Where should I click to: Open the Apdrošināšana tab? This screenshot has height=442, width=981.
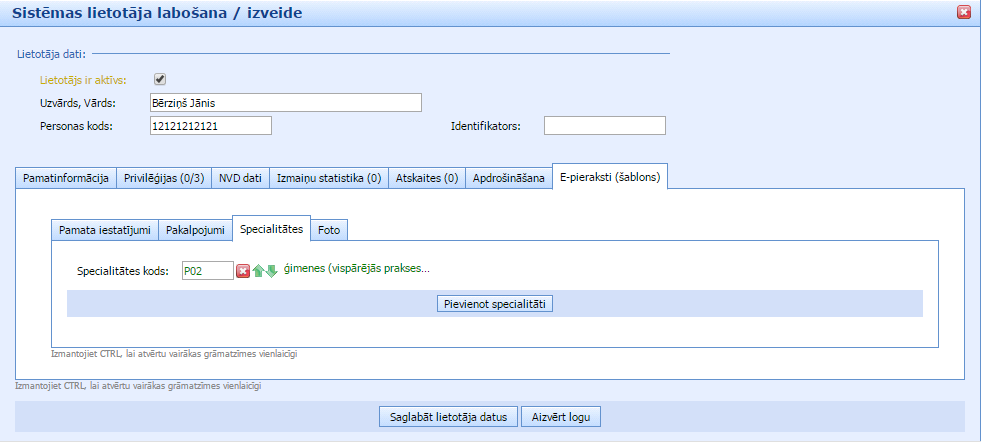click(509, 178)
